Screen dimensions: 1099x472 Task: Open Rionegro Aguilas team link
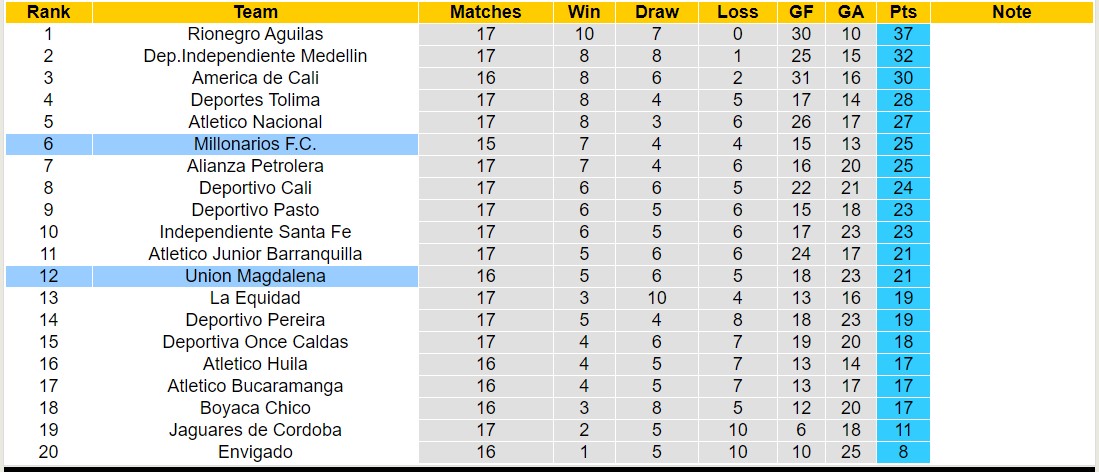click(255, 34)
